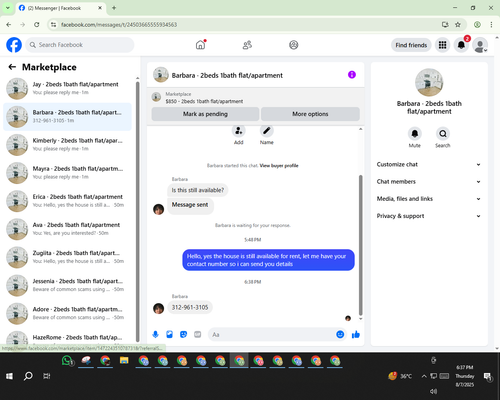Image resolution: width=500 pixels, height=400 pixels.
Task: Click the Aa message input field
Action: click(272, 334)
